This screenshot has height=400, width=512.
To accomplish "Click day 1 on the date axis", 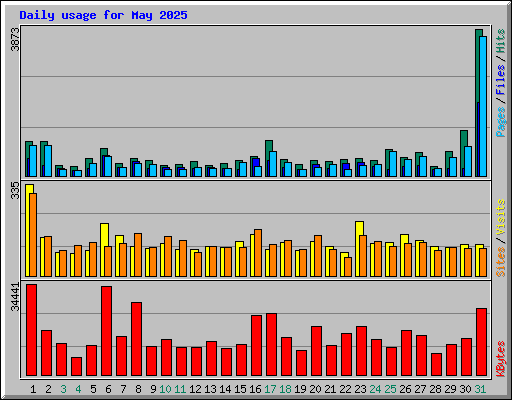I will pos(33,389).
